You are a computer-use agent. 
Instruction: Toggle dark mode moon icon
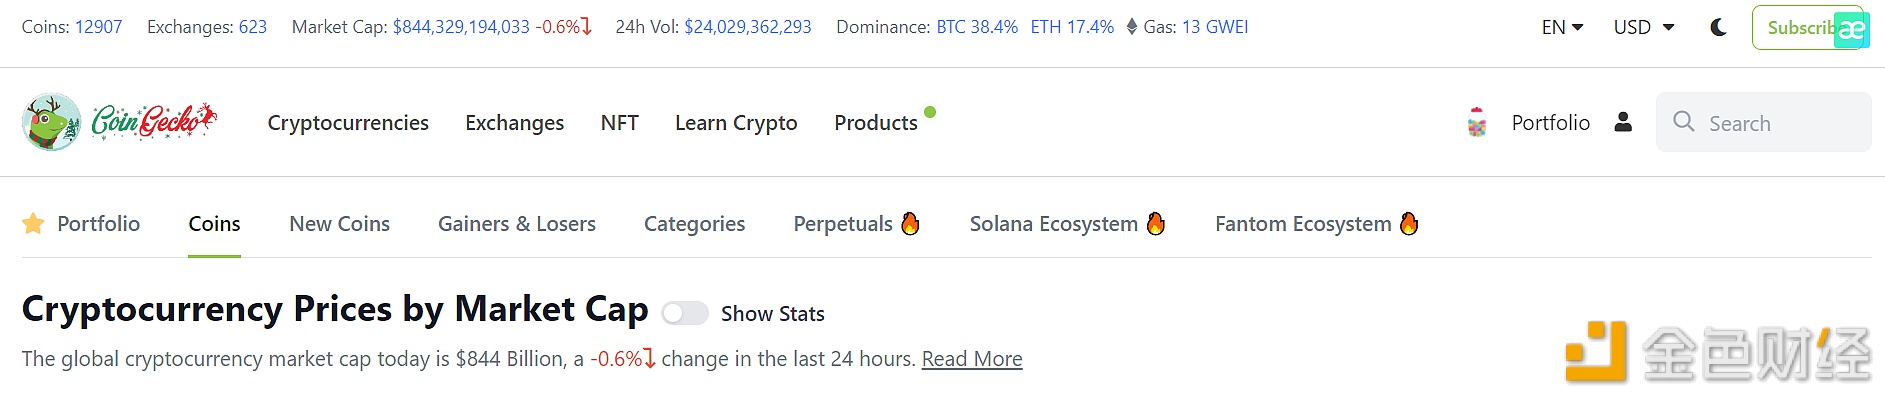pyautogui.click(x=1719, y=27)
